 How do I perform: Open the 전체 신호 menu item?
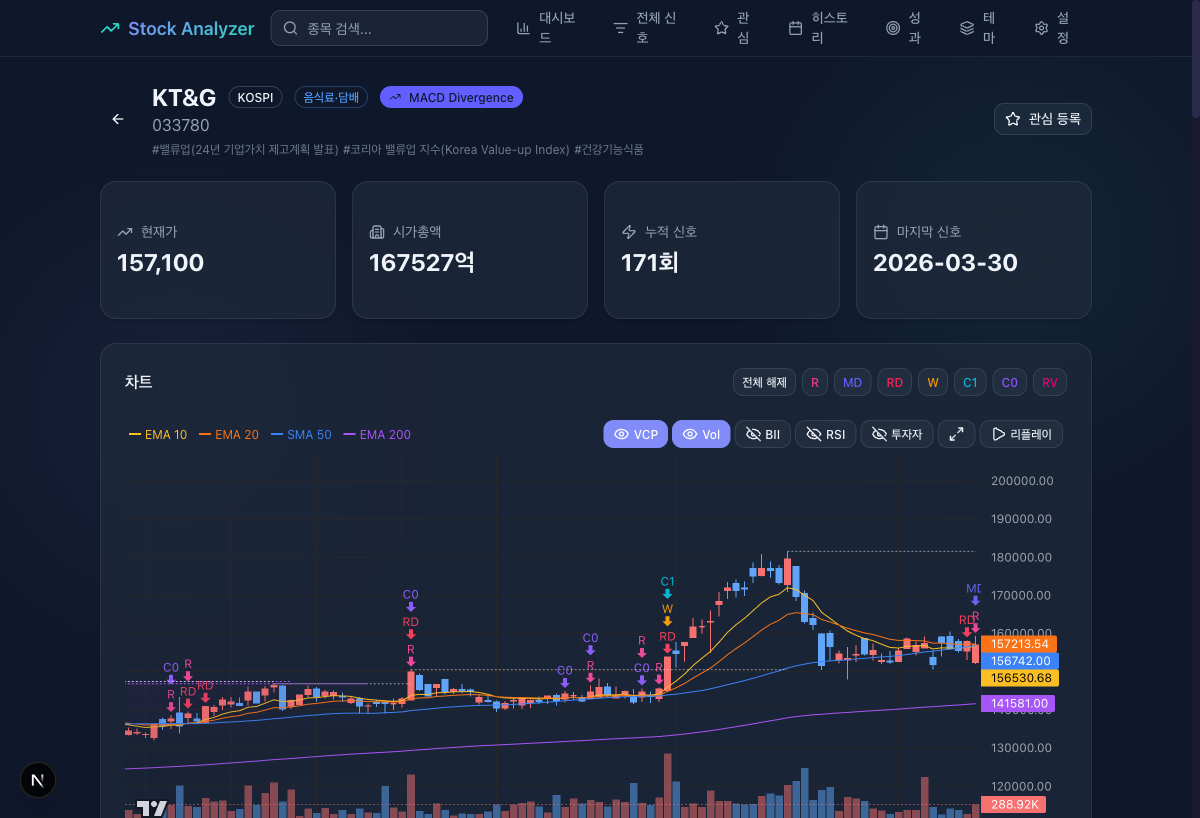point(645,28)
